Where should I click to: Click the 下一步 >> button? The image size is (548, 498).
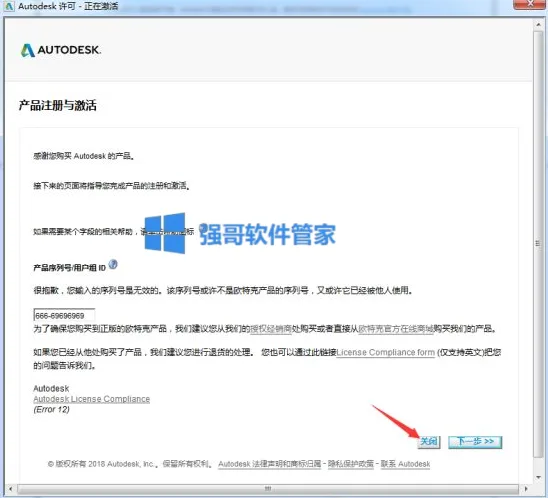pyautogui.click(x=475, y=442)
